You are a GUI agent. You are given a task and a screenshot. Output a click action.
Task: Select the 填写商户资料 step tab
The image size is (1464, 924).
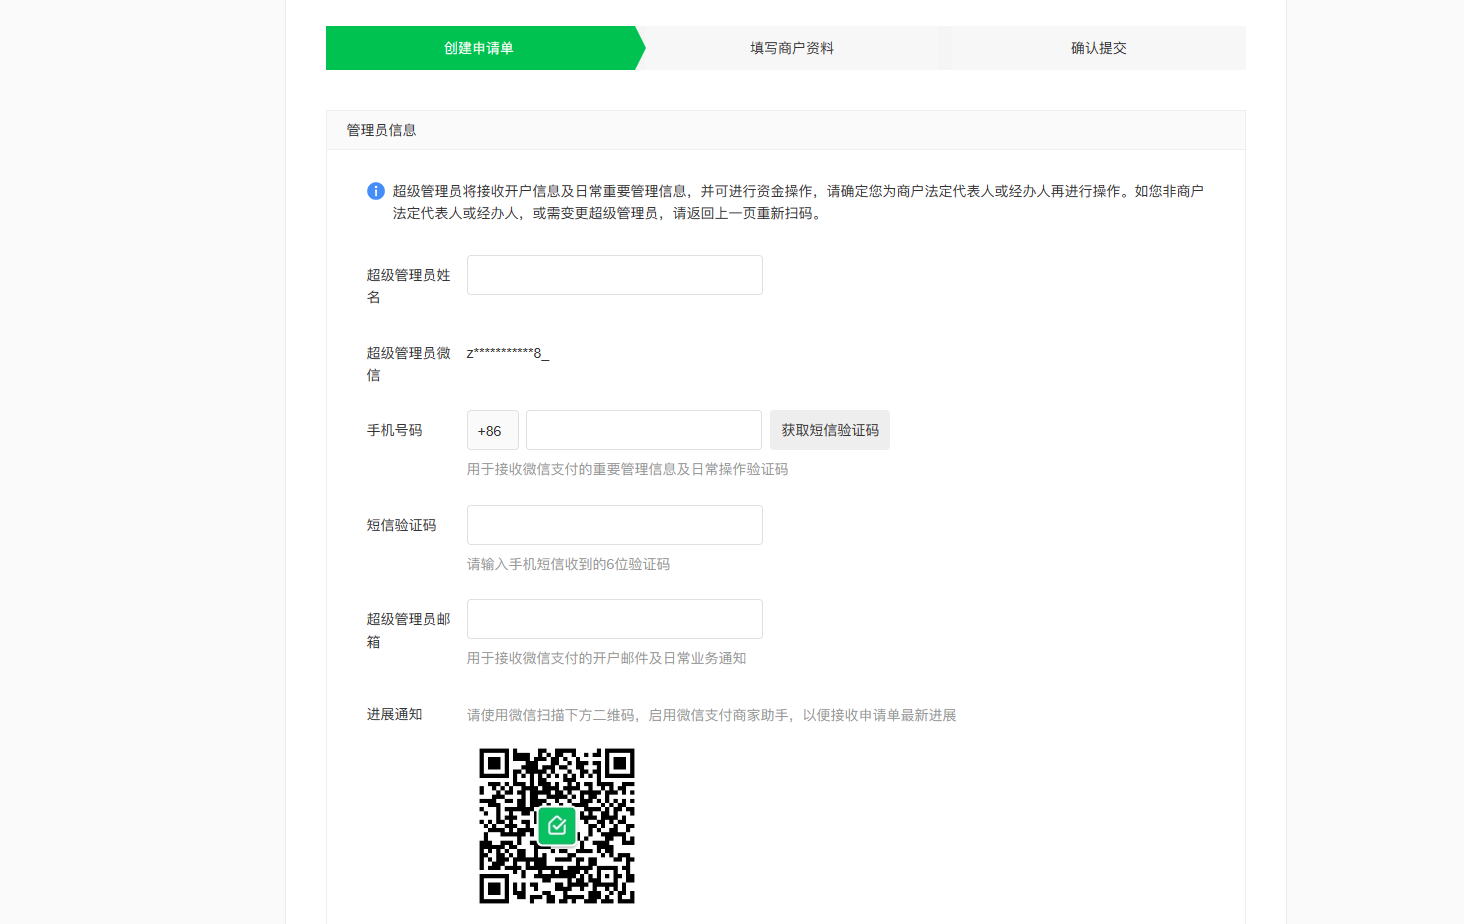(792, 48)
